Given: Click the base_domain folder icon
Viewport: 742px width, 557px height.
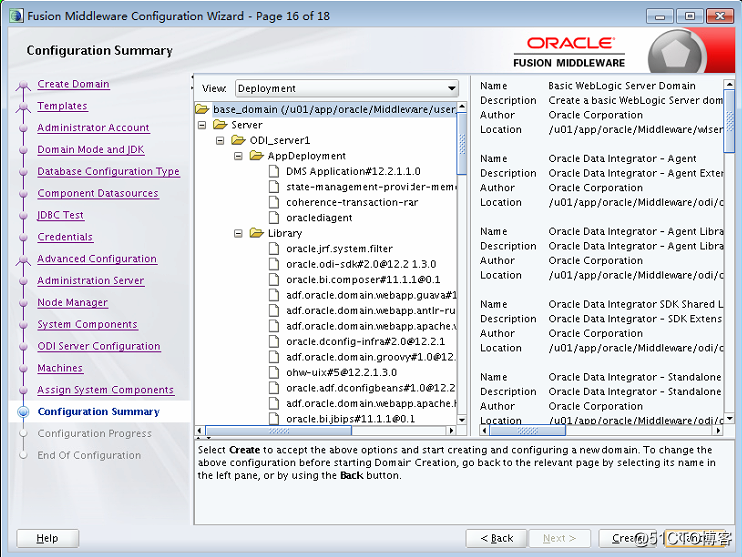Looking at the screenshot, I should [x=202, y=109].
